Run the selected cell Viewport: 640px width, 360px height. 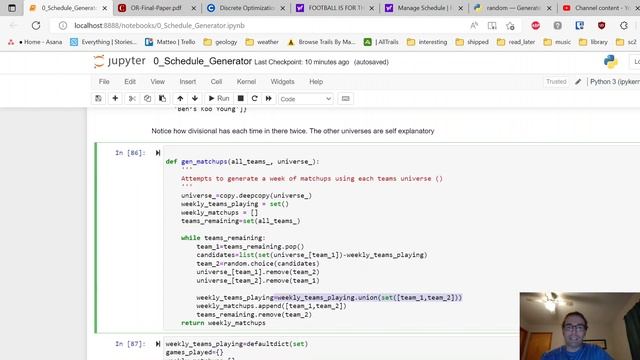point(219,98)
